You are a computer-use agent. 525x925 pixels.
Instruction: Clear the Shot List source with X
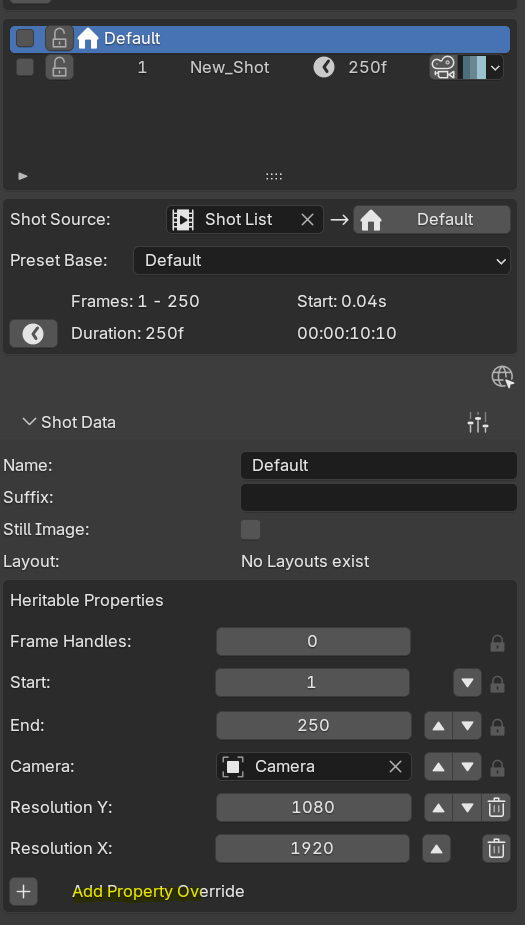click(307, 219)
